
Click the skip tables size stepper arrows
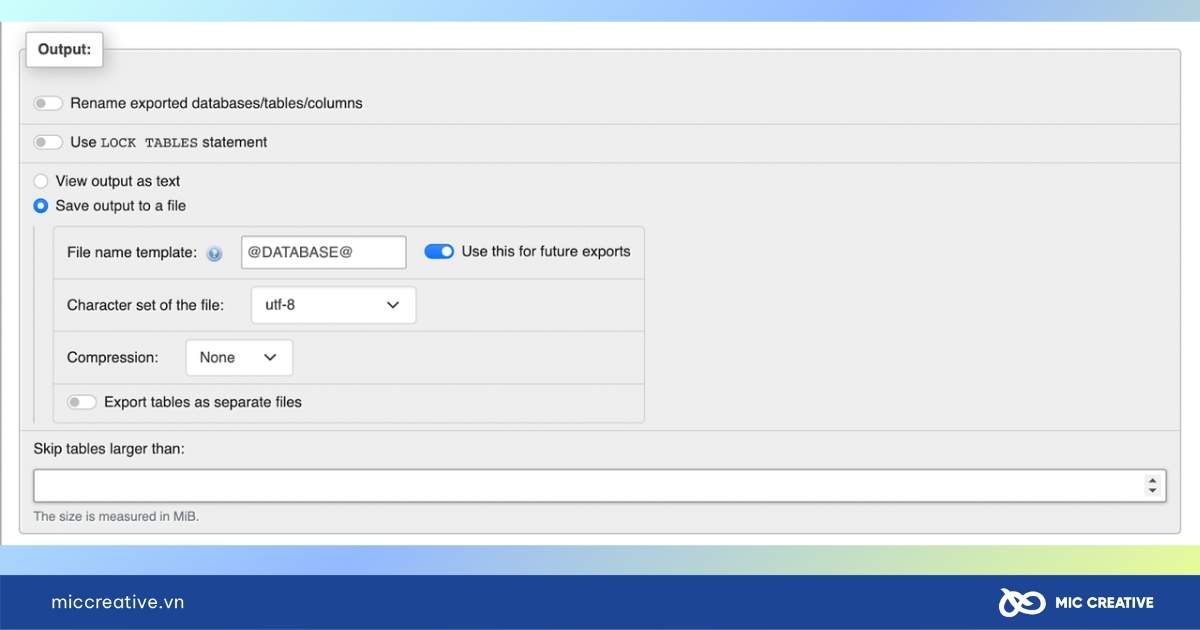click(1152, 486)
